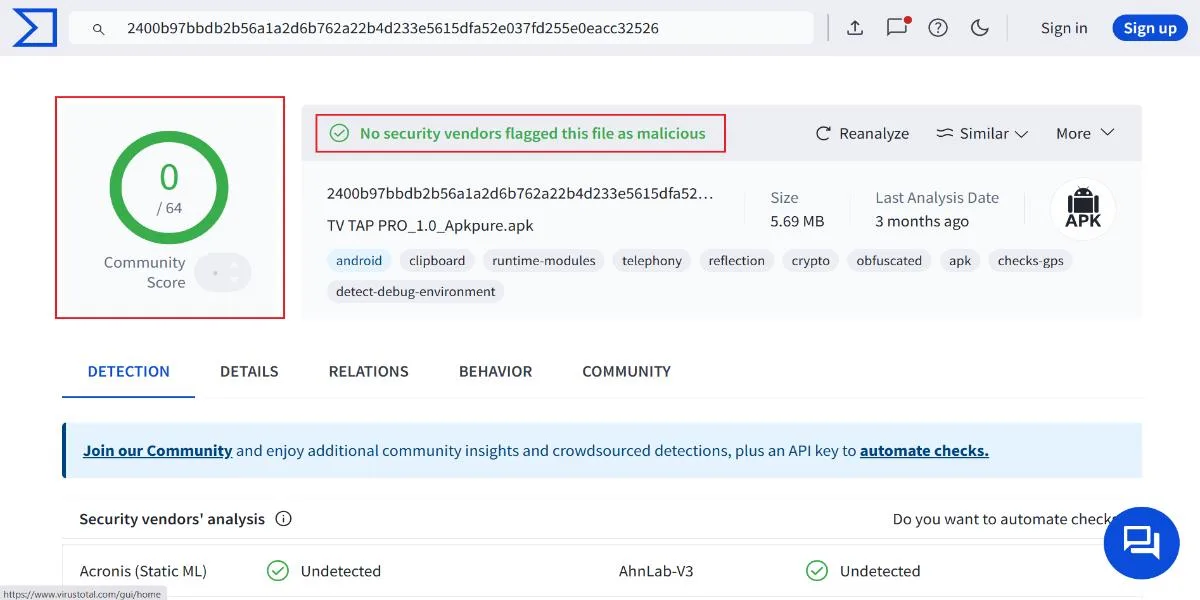The width and height of the screenshot is (1200, 600).
Task: Open the floating chat support button
Action: 1142,541
